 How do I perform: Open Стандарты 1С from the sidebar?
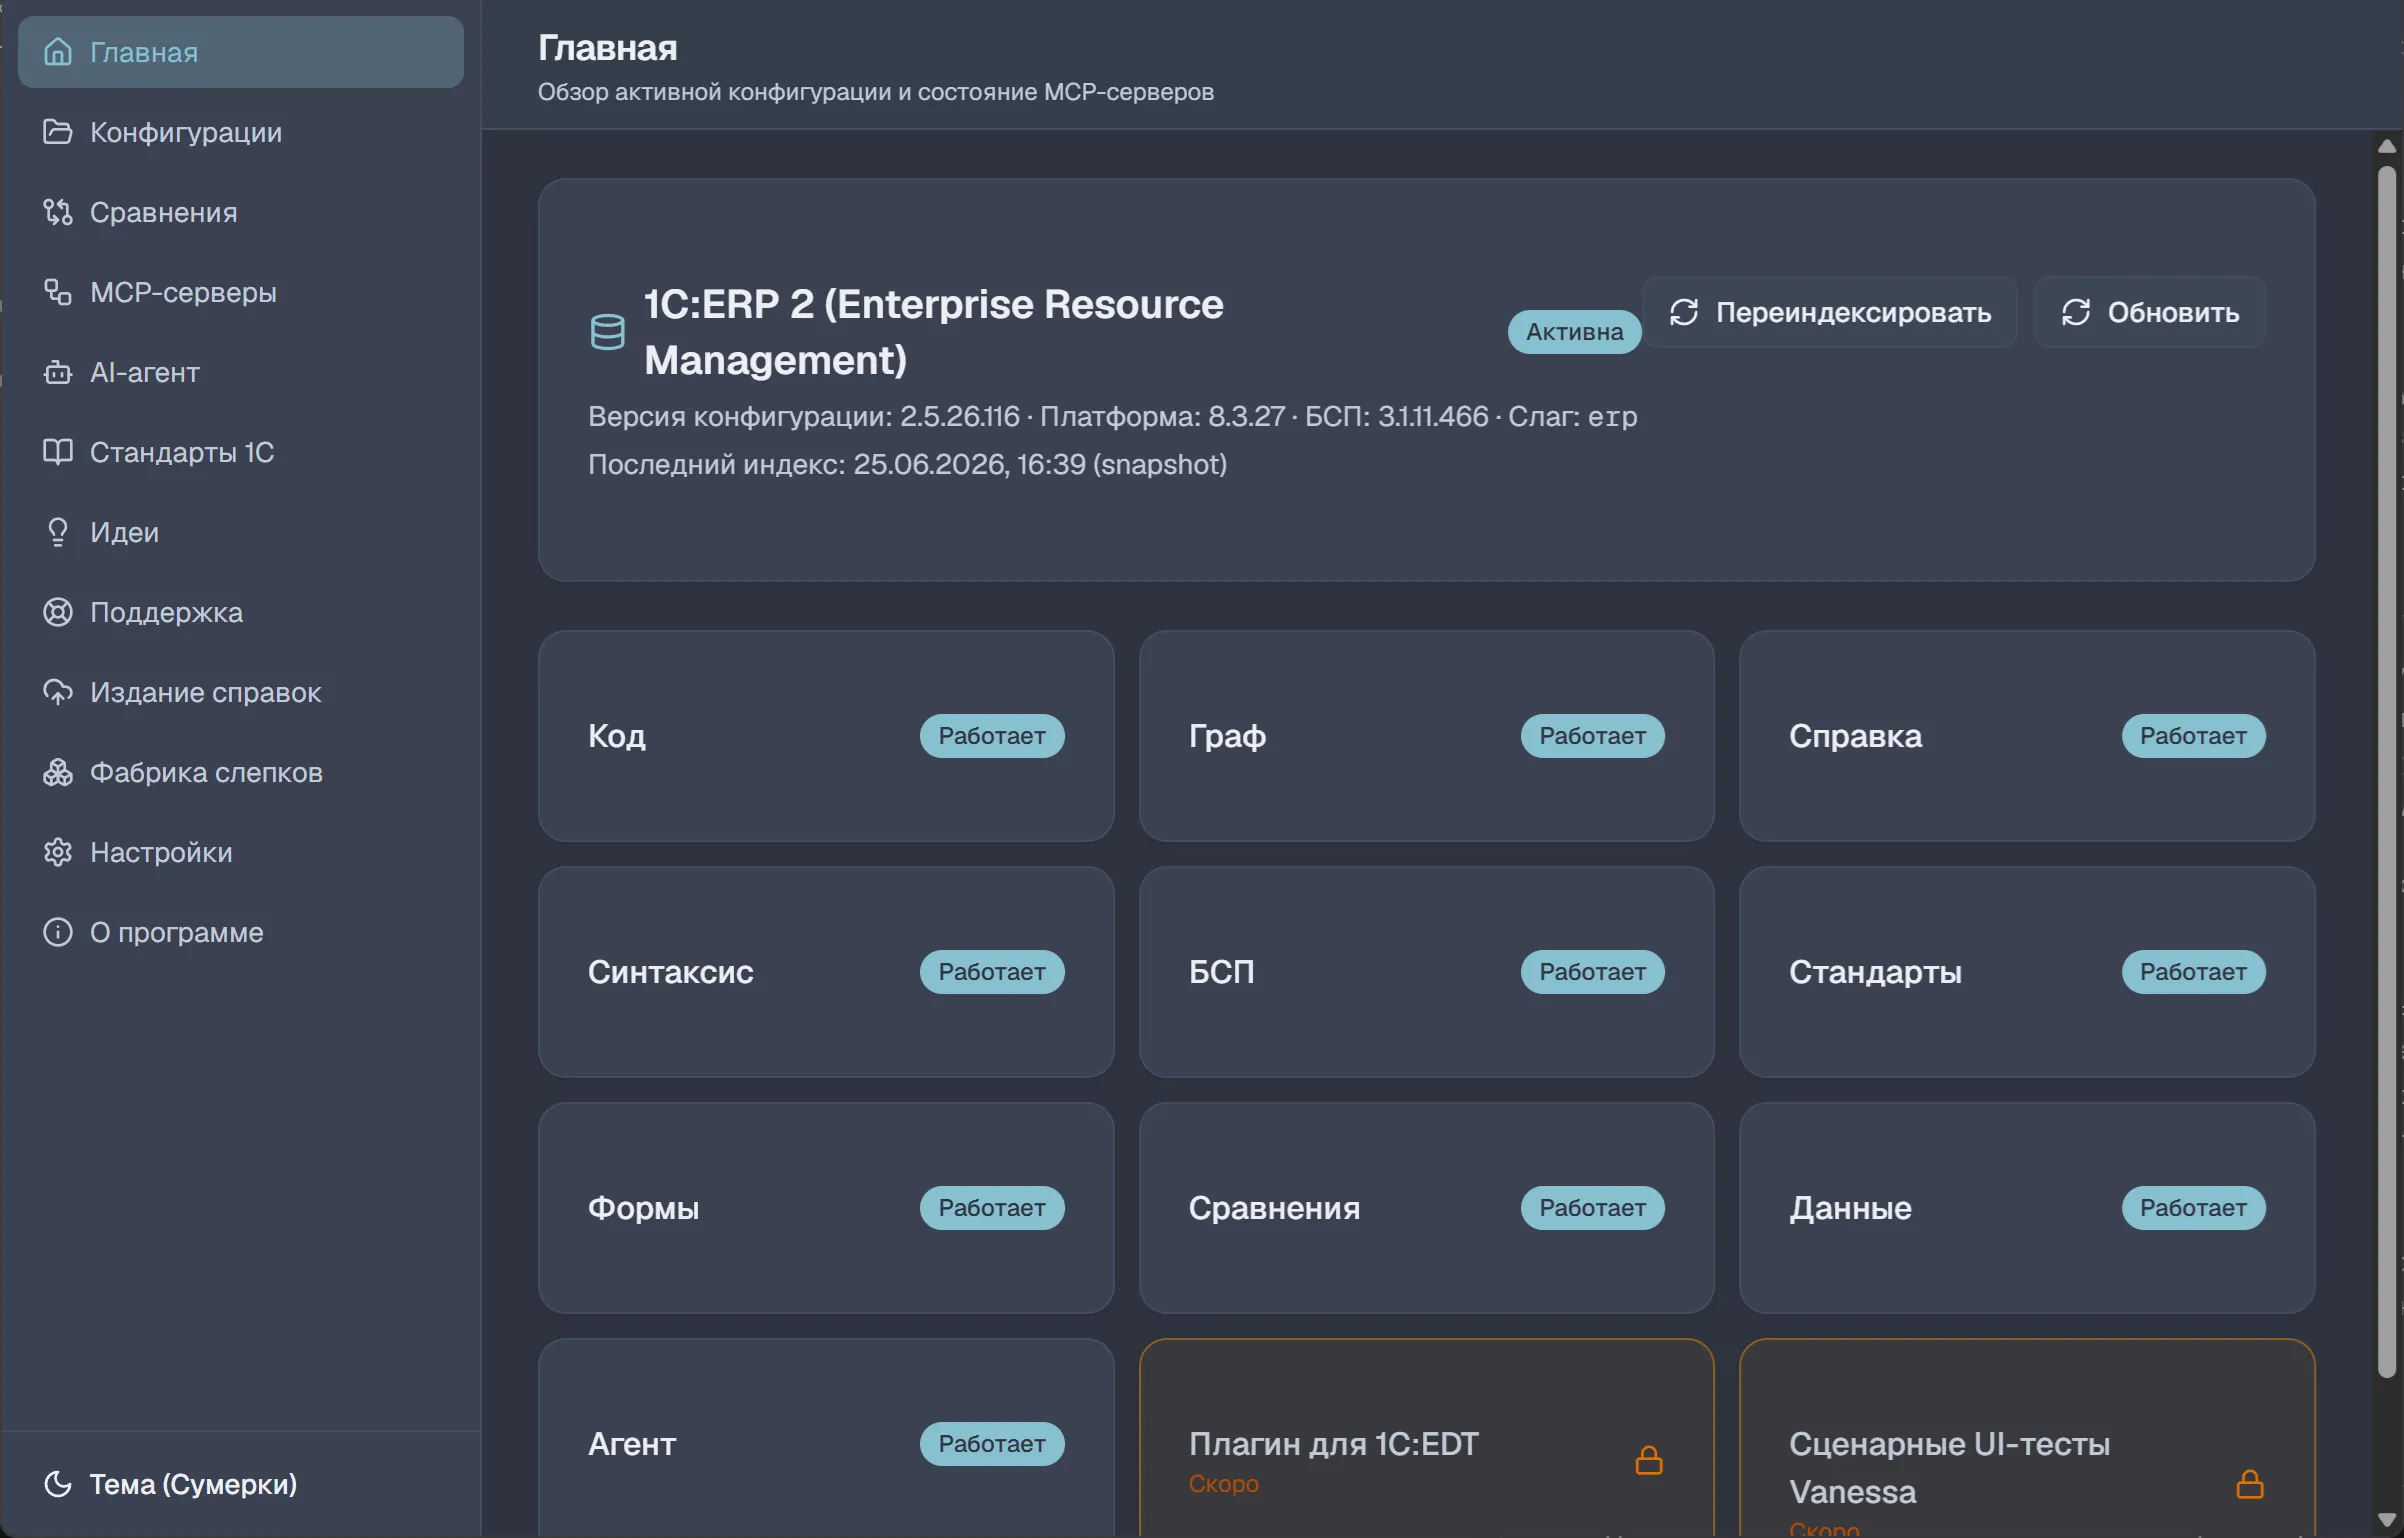pos(241,452)
